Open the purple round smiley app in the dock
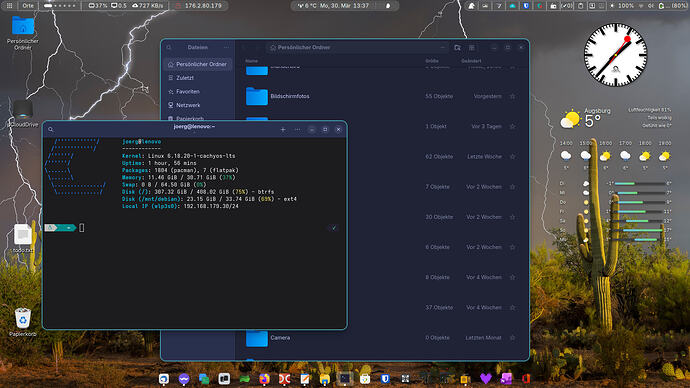Image resolution: width=690 pixels, height=388 pixels. coord(184,379)
